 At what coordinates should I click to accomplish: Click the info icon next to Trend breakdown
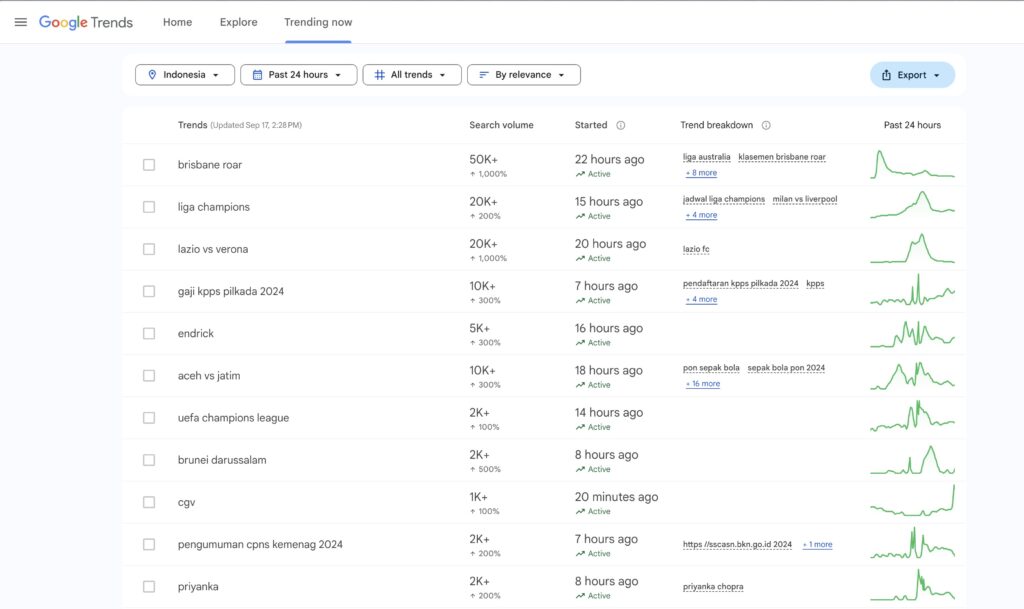766,125
